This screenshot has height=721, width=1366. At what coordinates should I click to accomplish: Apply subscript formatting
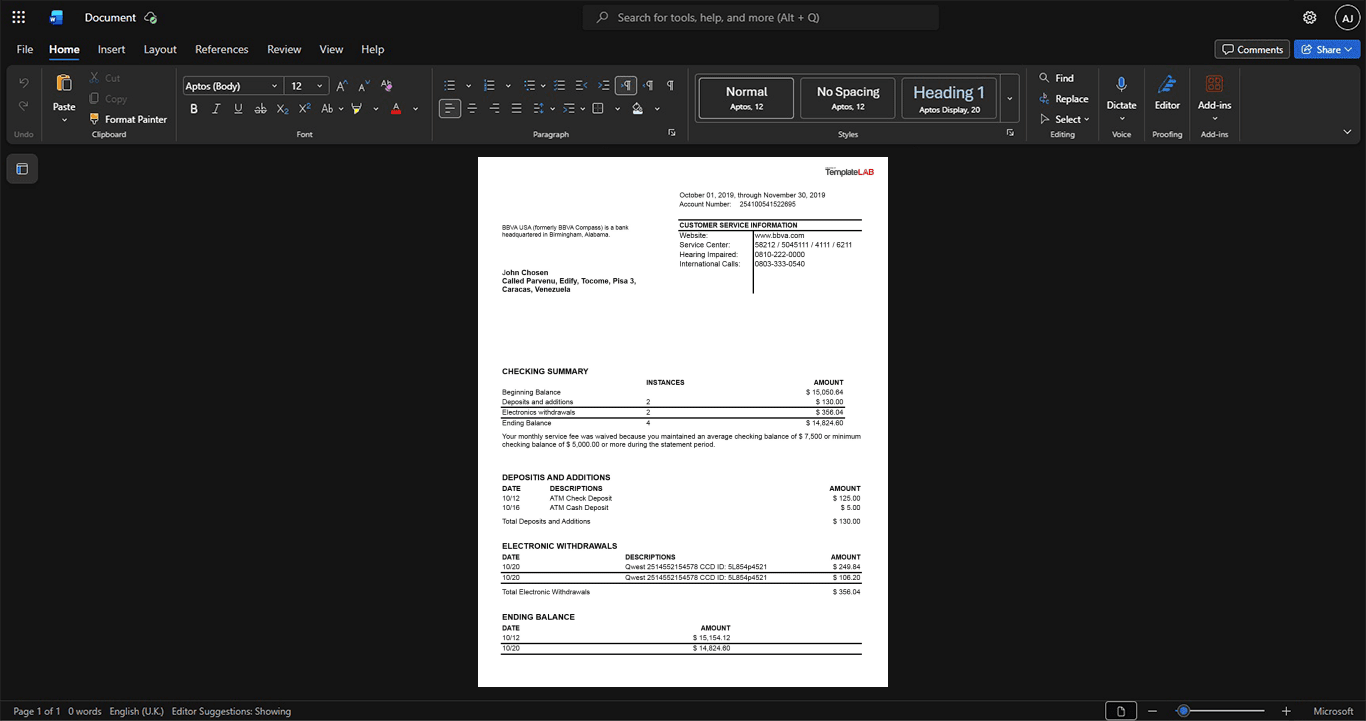click(282, 108)
